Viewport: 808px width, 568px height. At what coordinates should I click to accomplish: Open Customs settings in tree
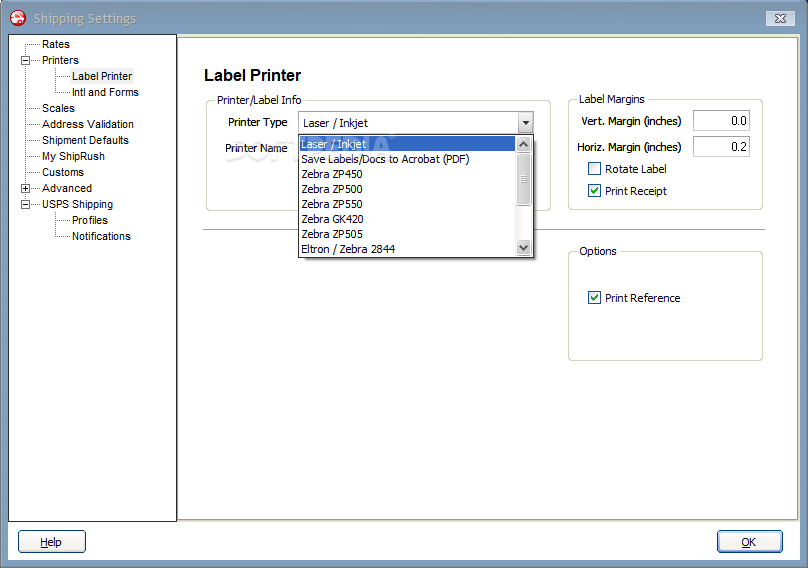(x=62, y=172)
